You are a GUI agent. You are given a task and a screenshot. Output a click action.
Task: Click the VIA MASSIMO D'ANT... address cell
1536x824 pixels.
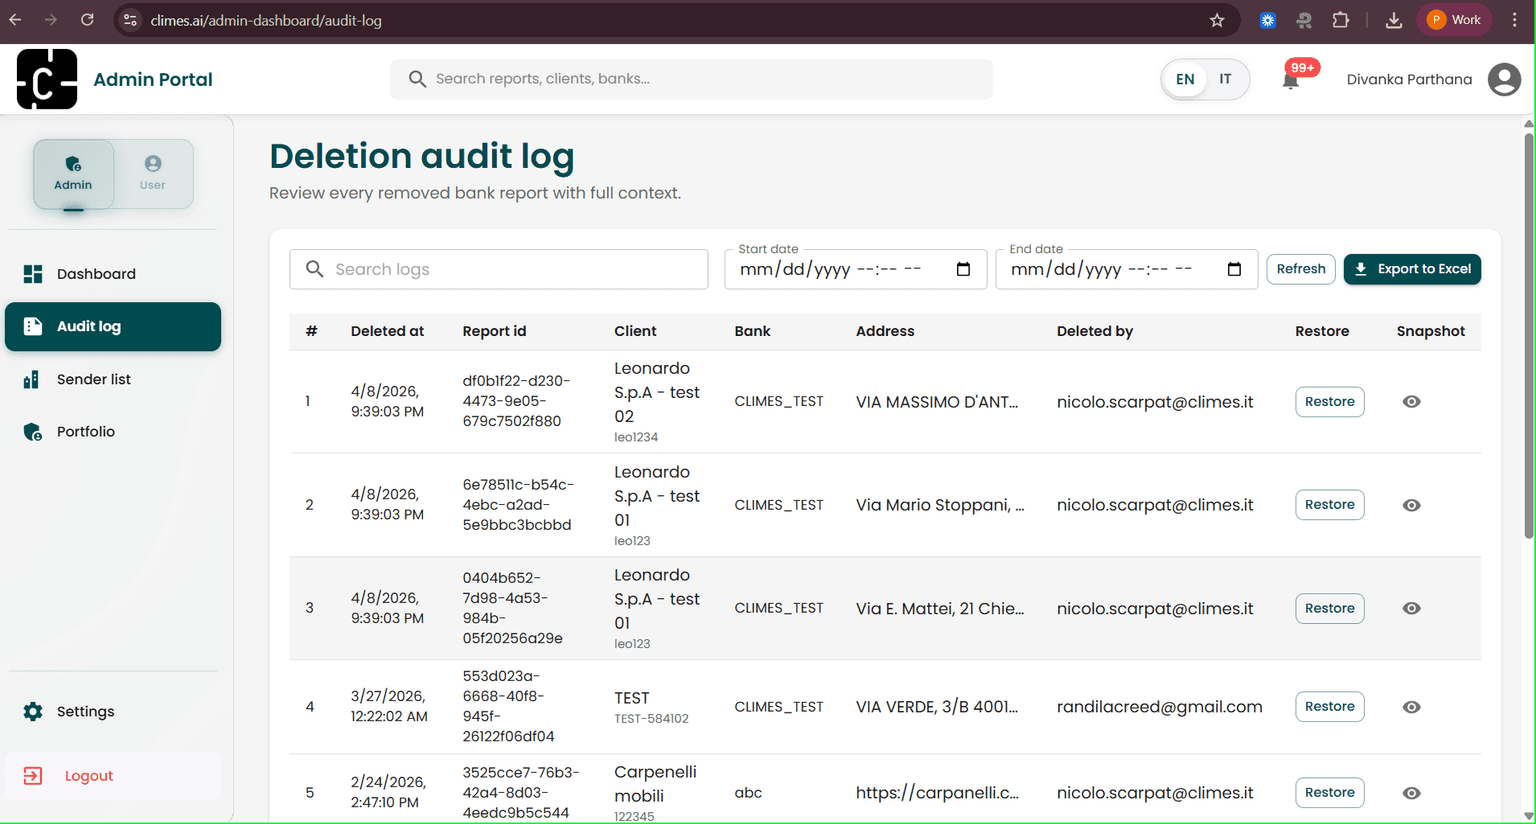[937, 402]
